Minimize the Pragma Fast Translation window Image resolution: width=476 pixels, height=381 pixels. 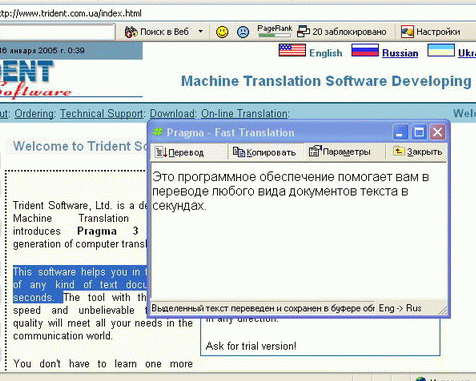[400, 132]
